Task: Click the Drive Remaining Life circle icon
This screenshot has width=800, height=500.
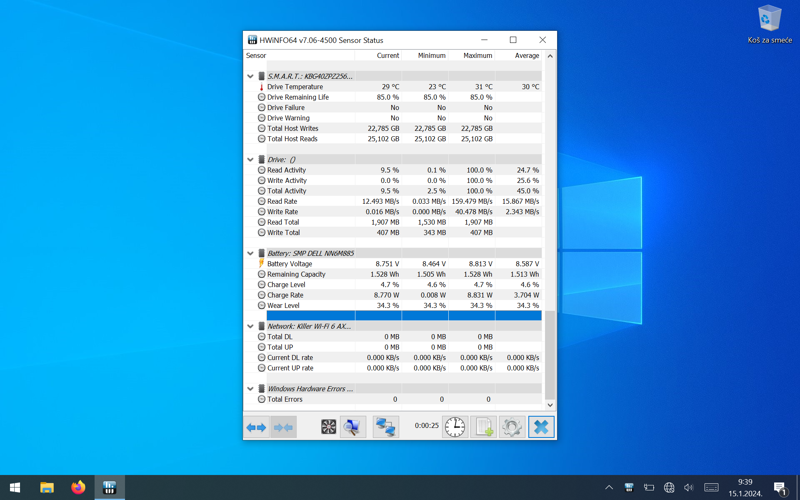Action: pyautogui.click(x=262, y=97)
